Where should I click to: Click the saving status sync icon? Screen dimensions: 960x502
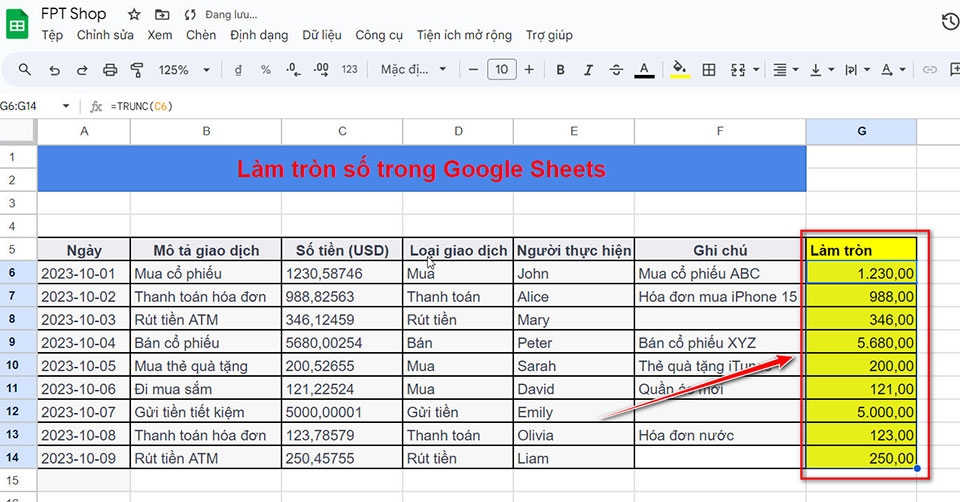point(190,15)
